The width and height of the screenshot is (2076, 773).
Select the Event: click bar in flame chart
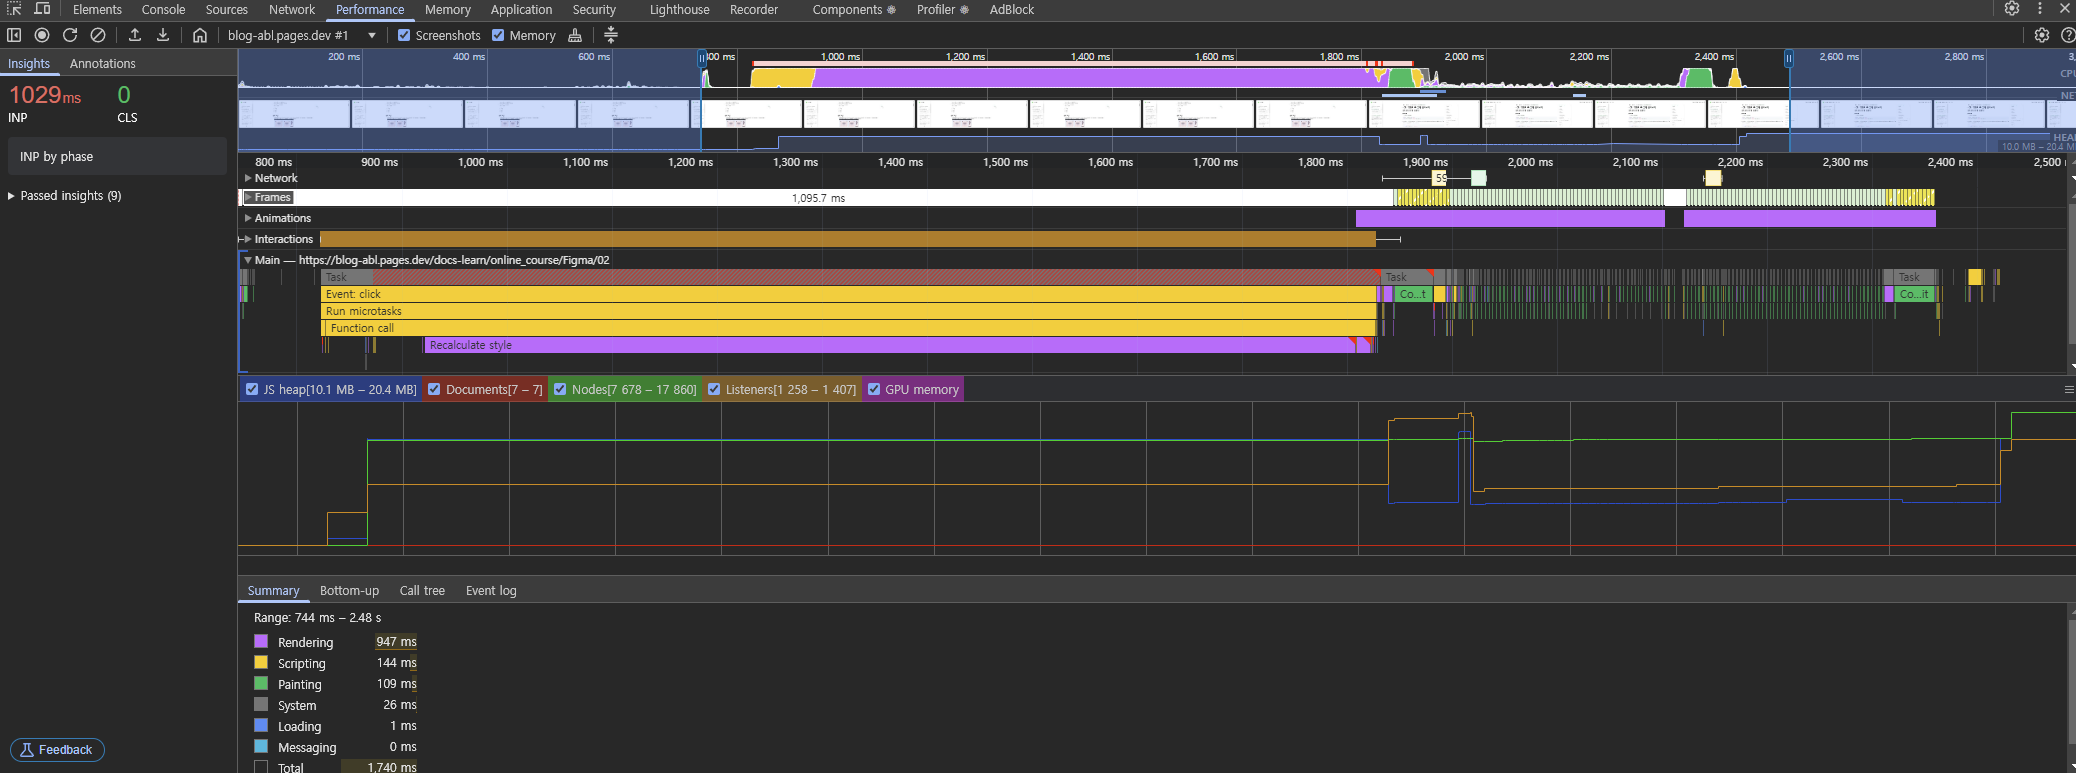(849, 294)
